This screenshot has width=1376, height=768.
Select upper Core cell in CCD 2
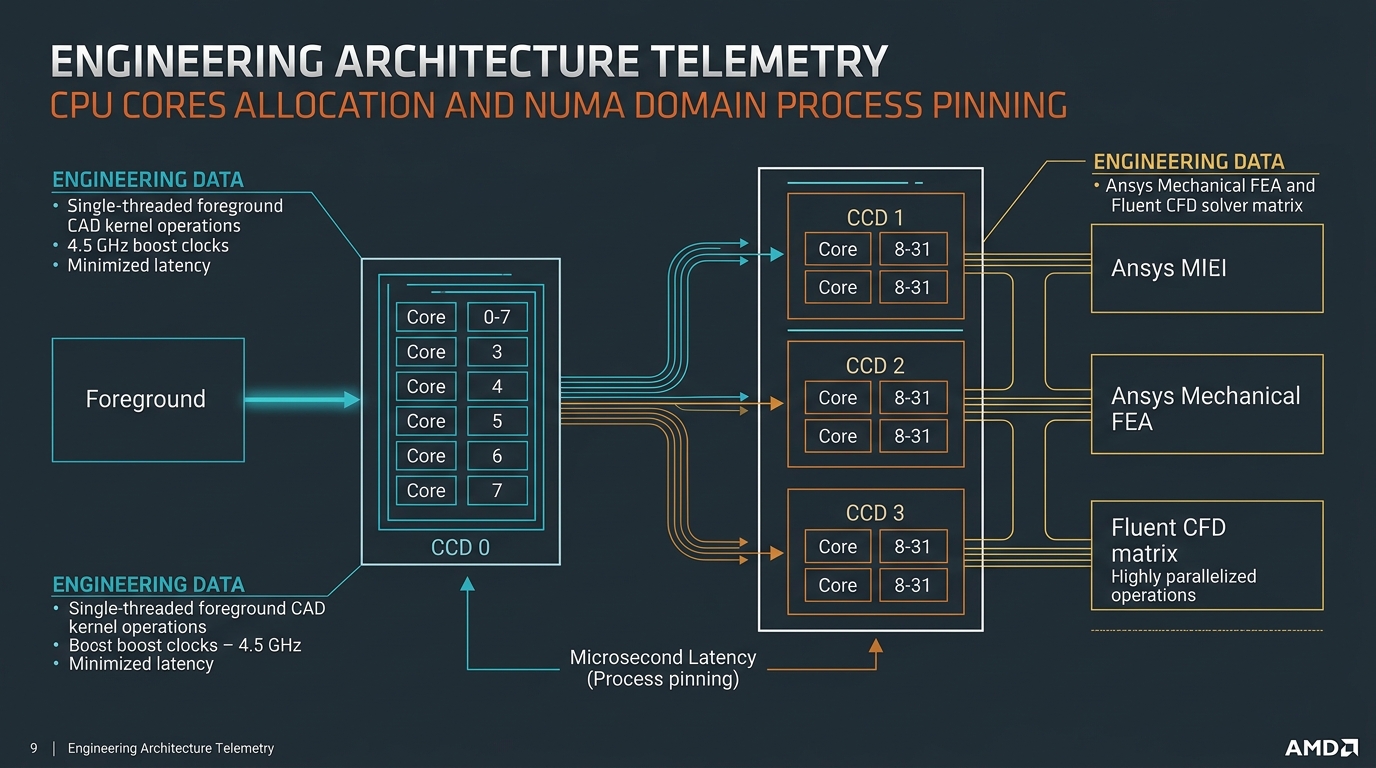838,397
